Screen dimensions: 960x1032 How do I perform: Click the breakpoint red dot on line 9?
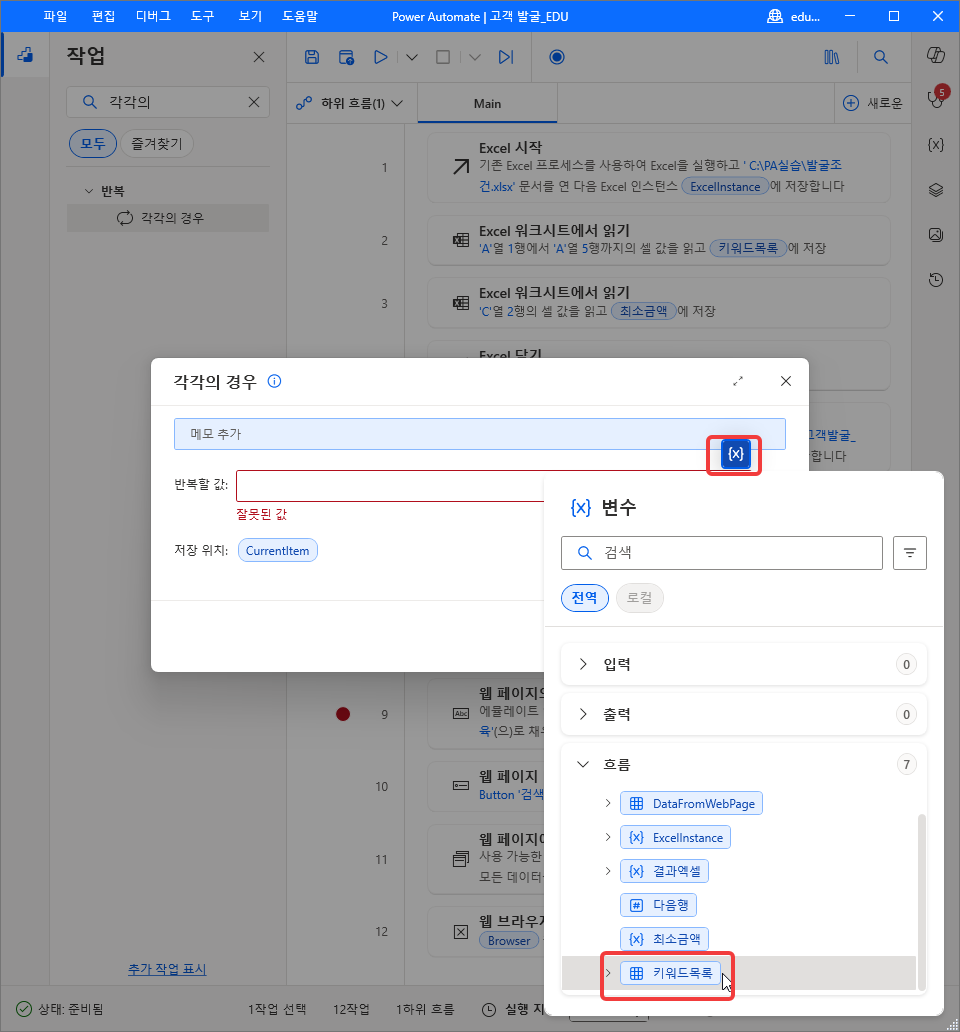343,714
